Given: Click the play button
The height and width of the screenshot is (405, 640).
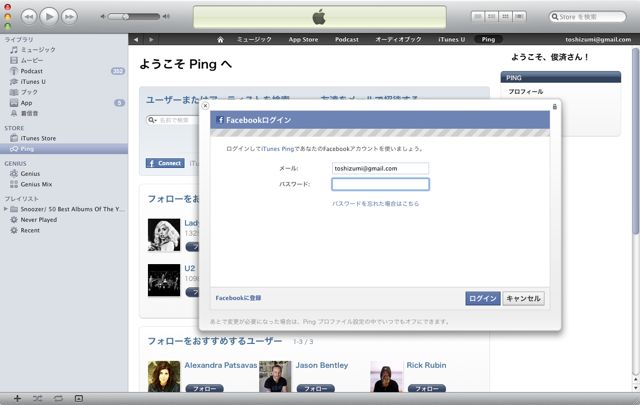Looking at the screenshot, I should (49, 17).
